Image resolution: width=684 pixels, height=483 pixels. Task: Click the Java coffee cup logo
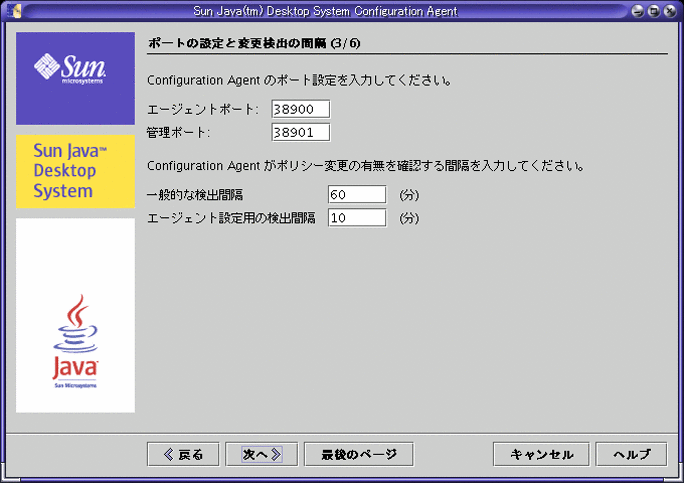point(75,340)
